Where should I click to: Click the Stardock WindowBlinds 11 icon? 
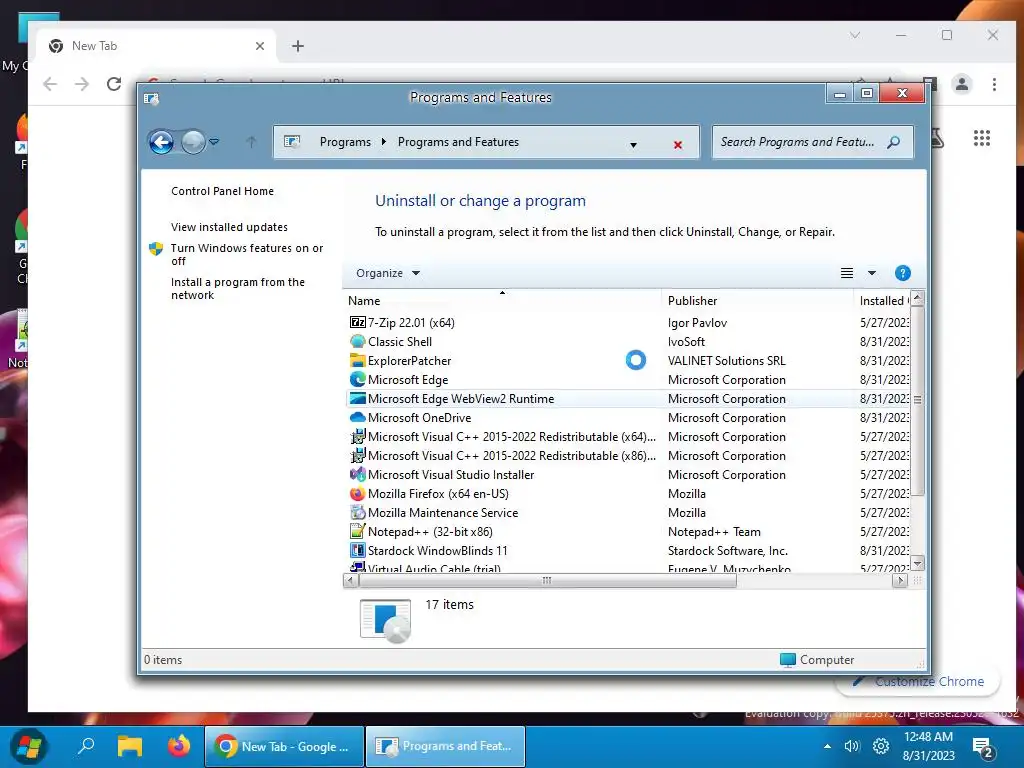coord(357,550)
